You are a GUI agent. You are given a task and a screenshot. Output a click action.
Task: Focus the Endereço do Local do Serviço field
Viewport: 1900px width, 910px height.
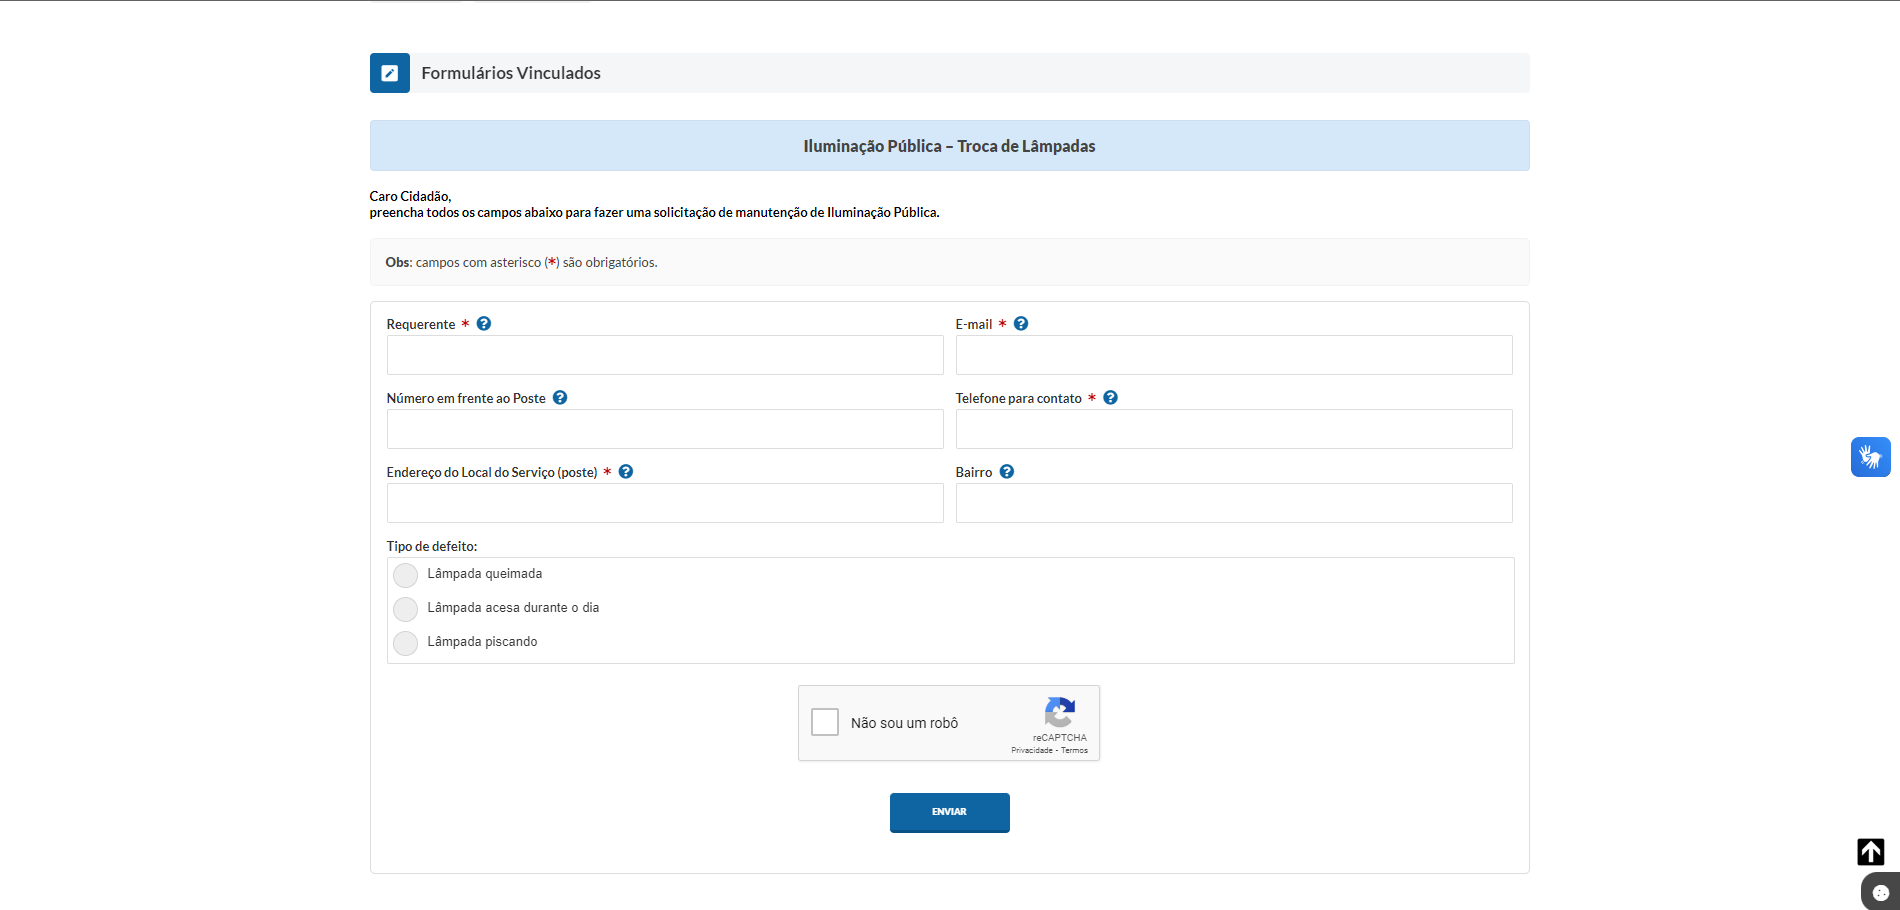[x=665, y=503]
